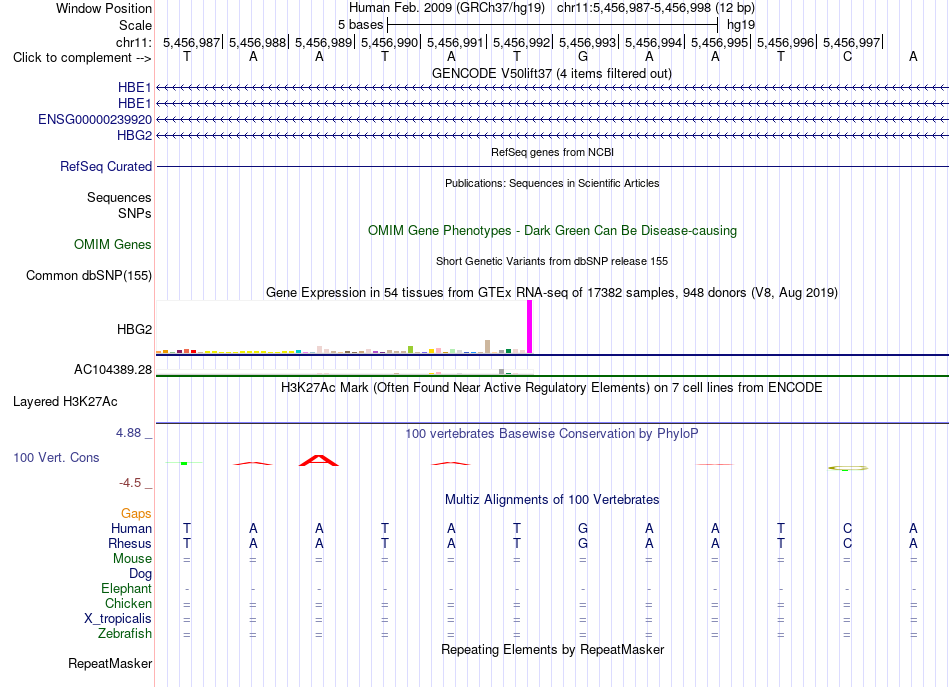Click the large red PhyloP conservation peak
Screen dimensions: 950x687
(x=319, y=460)
